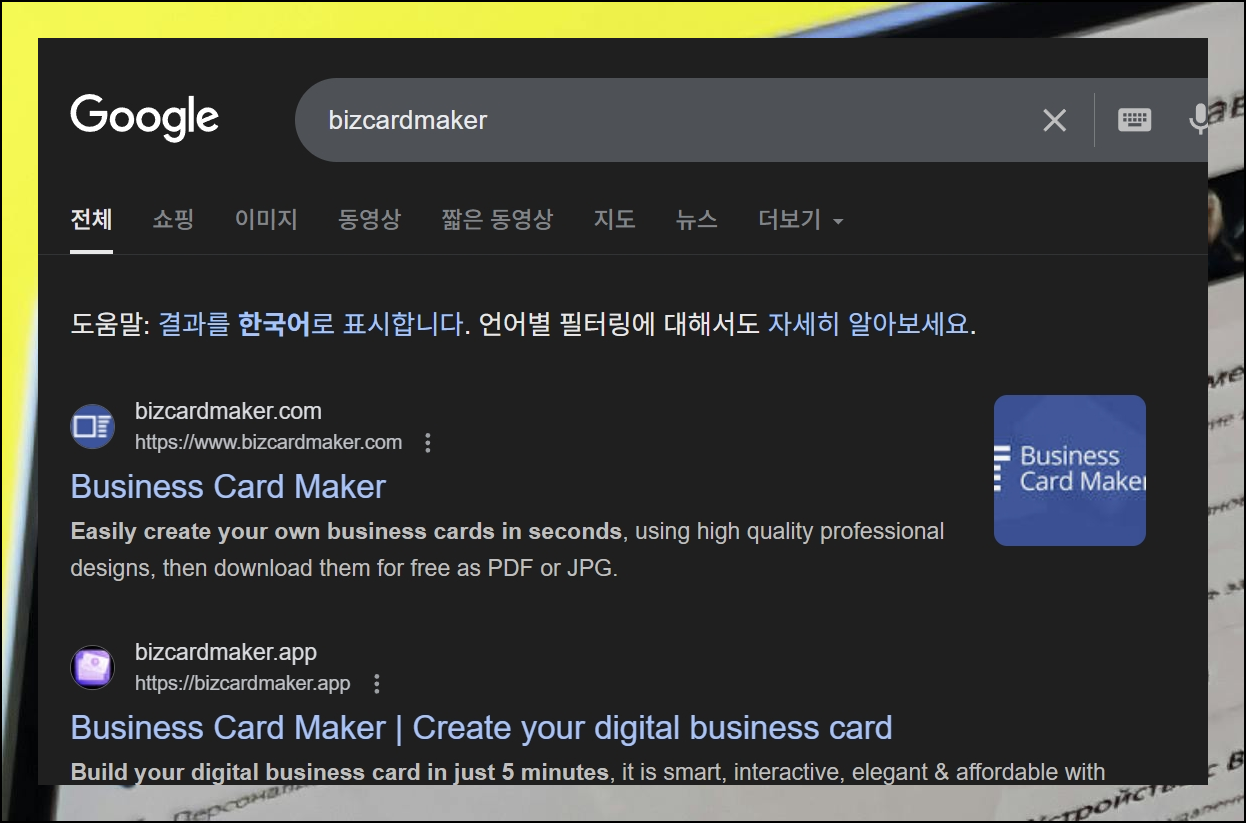Open the on-screen keyboard input tool
Screen dimensions: 1246x823
tap(1134, 120)
